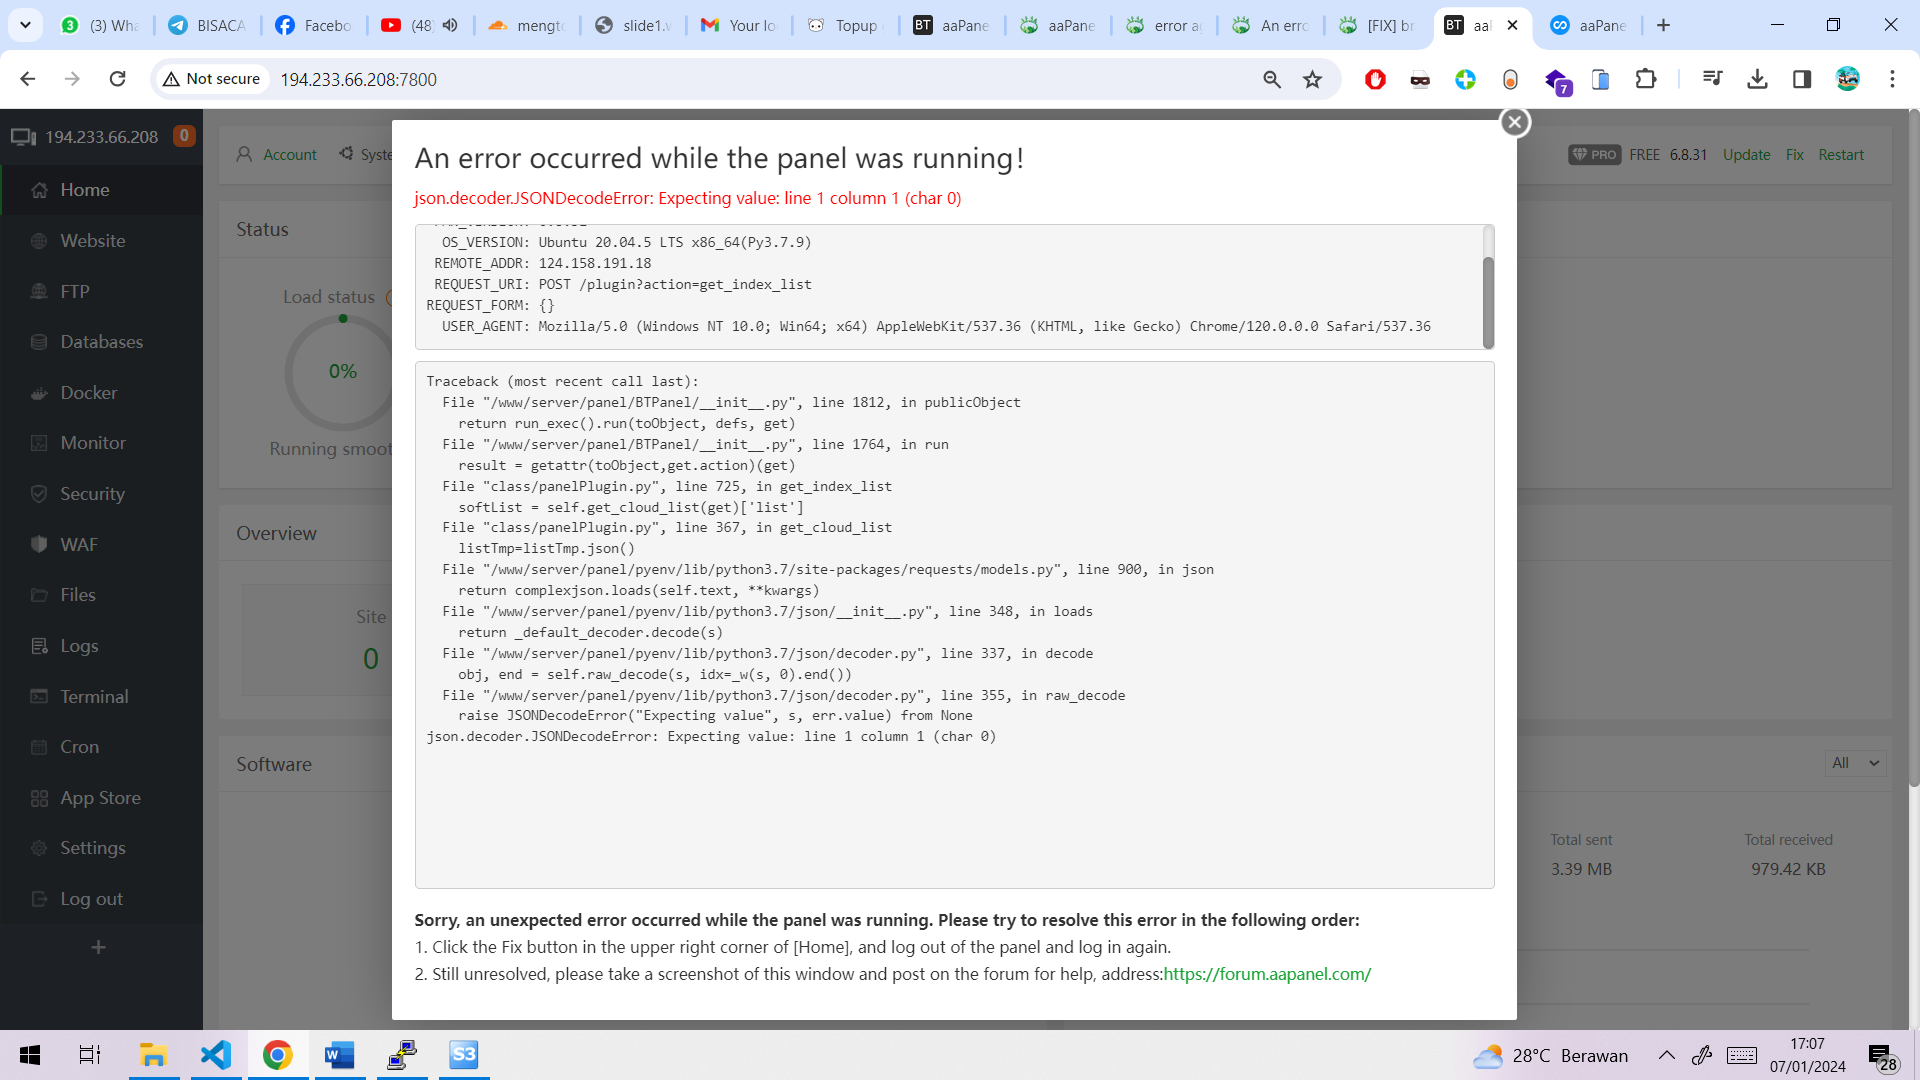Viewport: 1920px width, 1080px height.
Task: Open the Website sidebar item
Action: pyautogui.click(x=92, y=240)
